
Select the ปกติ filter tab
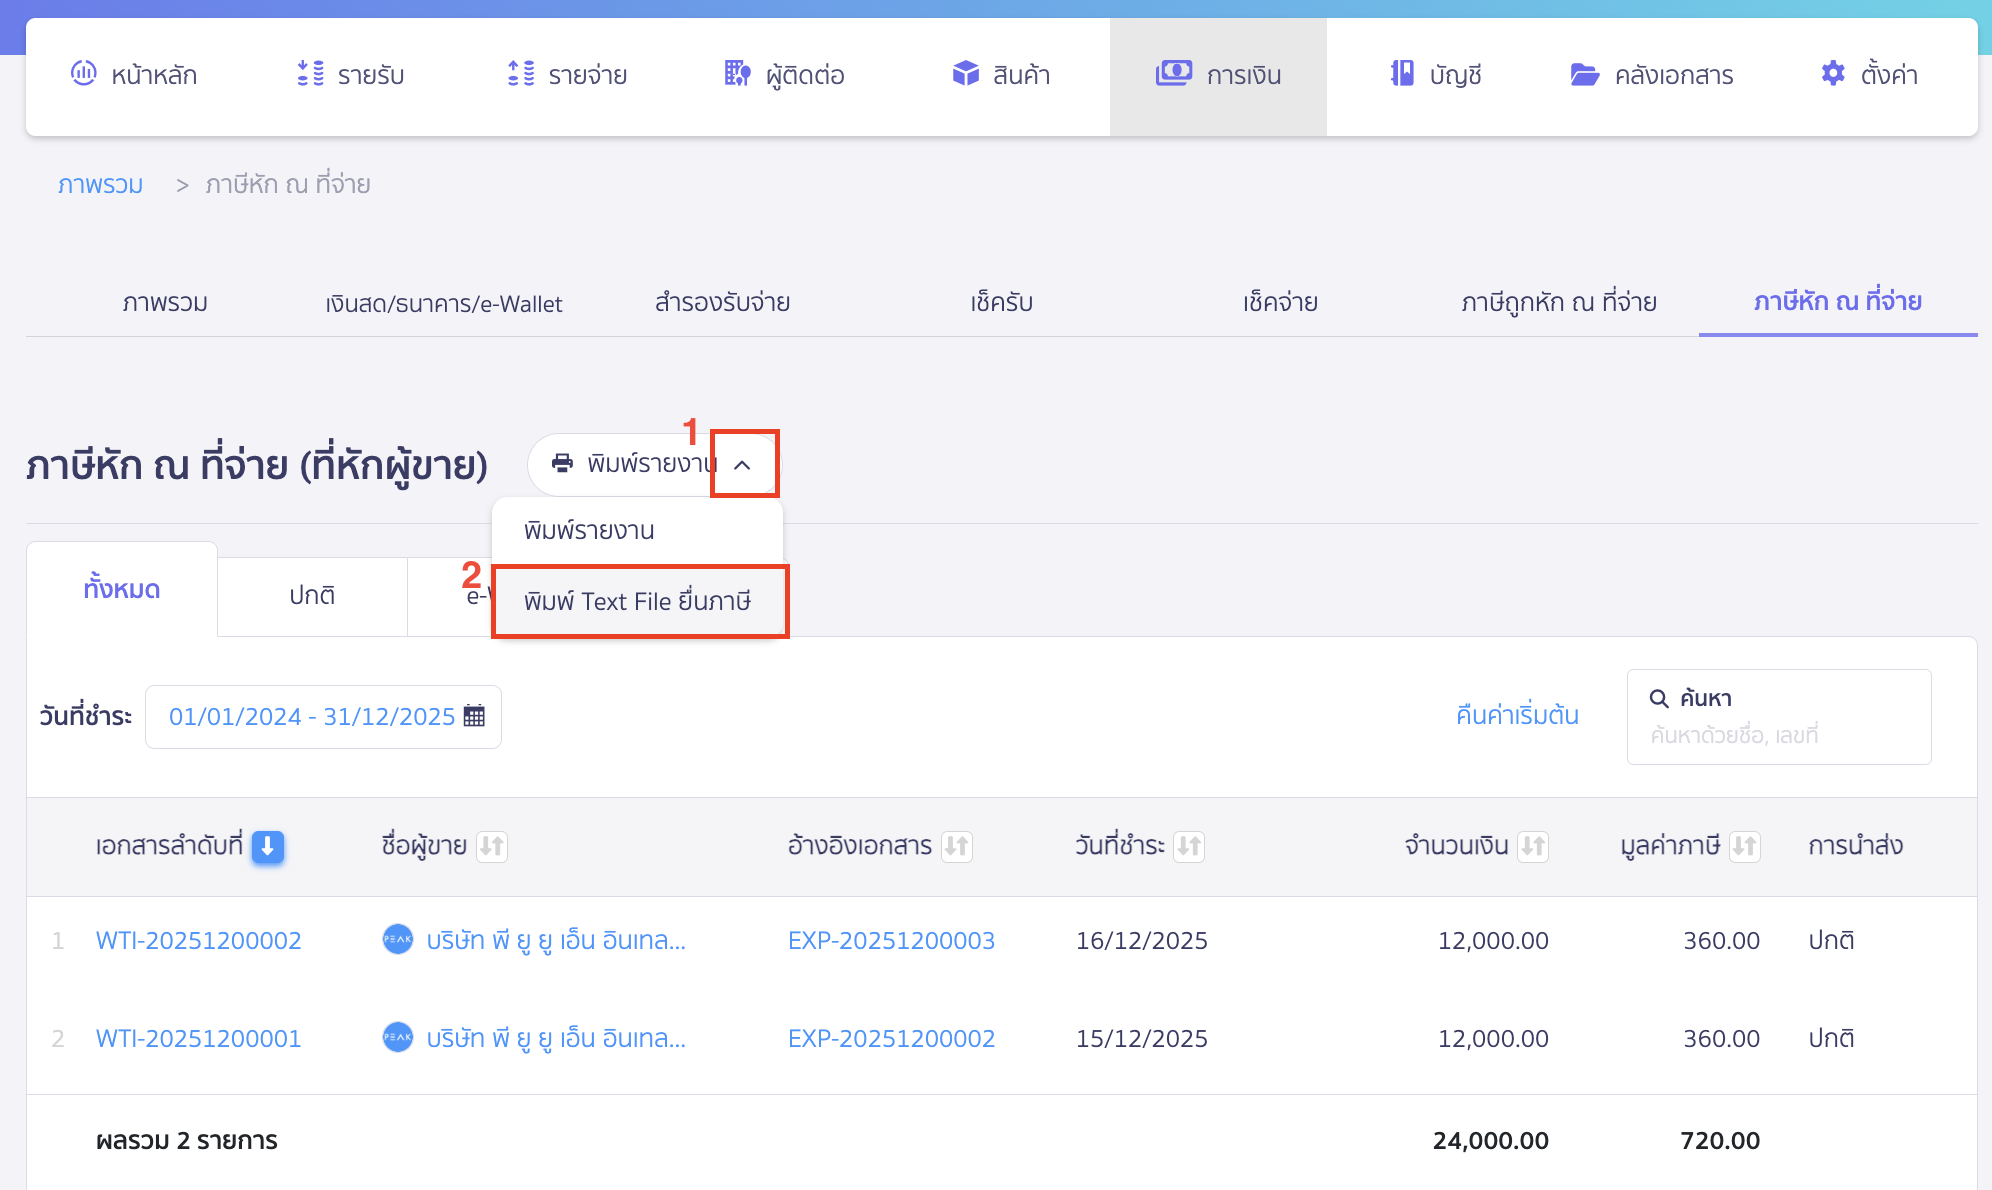[312, 595]
